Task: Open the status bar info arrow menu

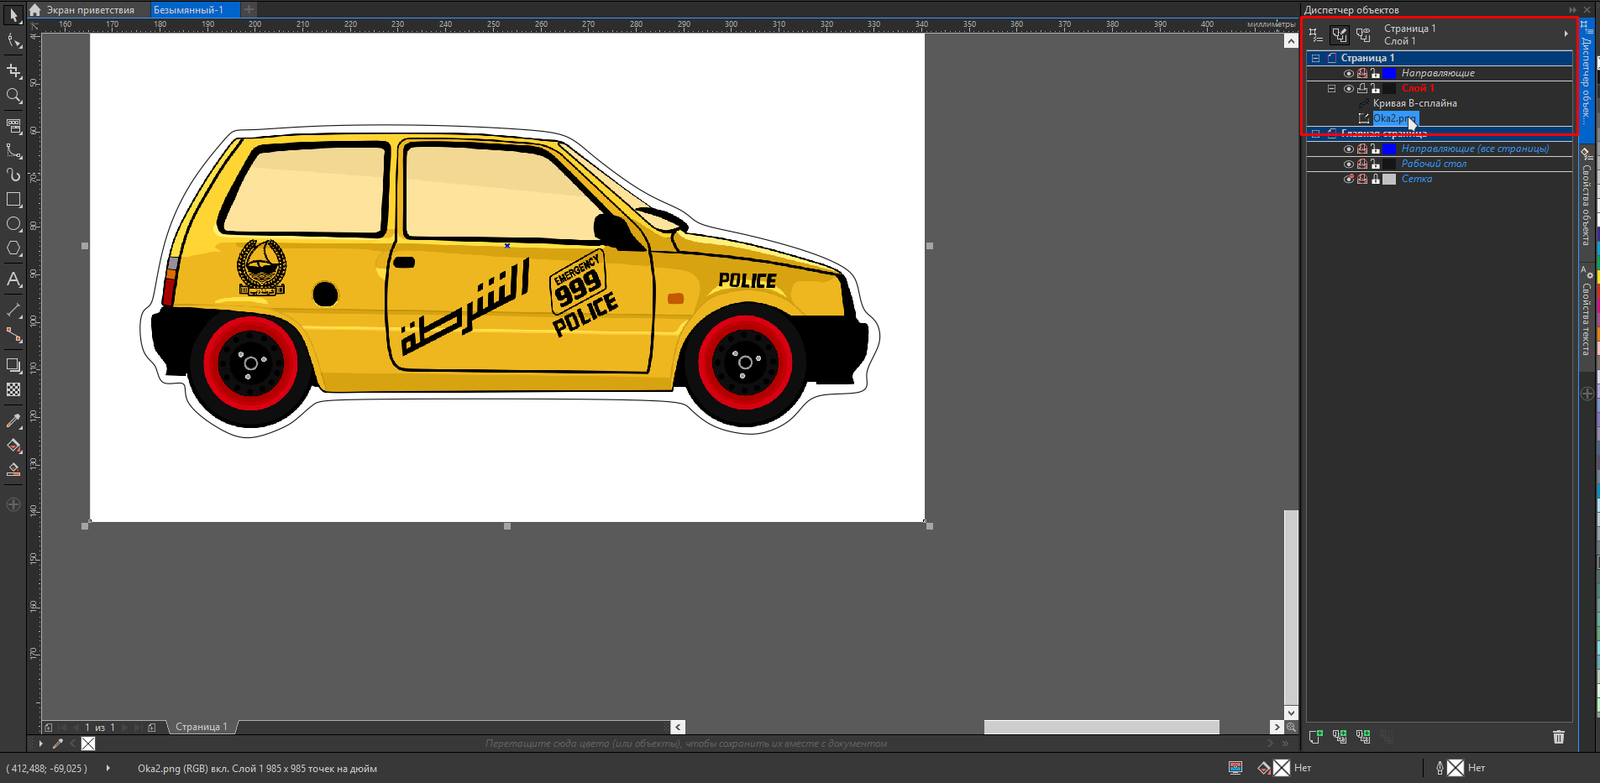Action: (x=108, y=768)
